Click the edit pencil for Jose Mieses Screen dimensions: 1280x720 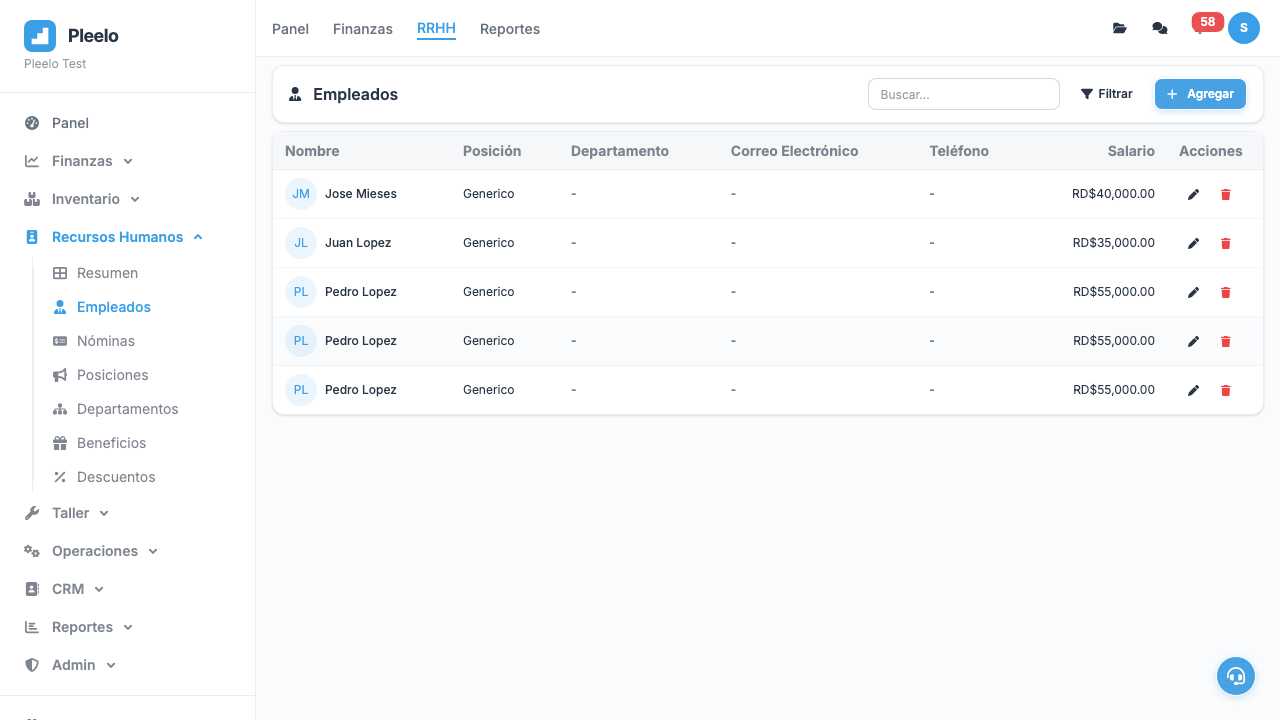1193,194
